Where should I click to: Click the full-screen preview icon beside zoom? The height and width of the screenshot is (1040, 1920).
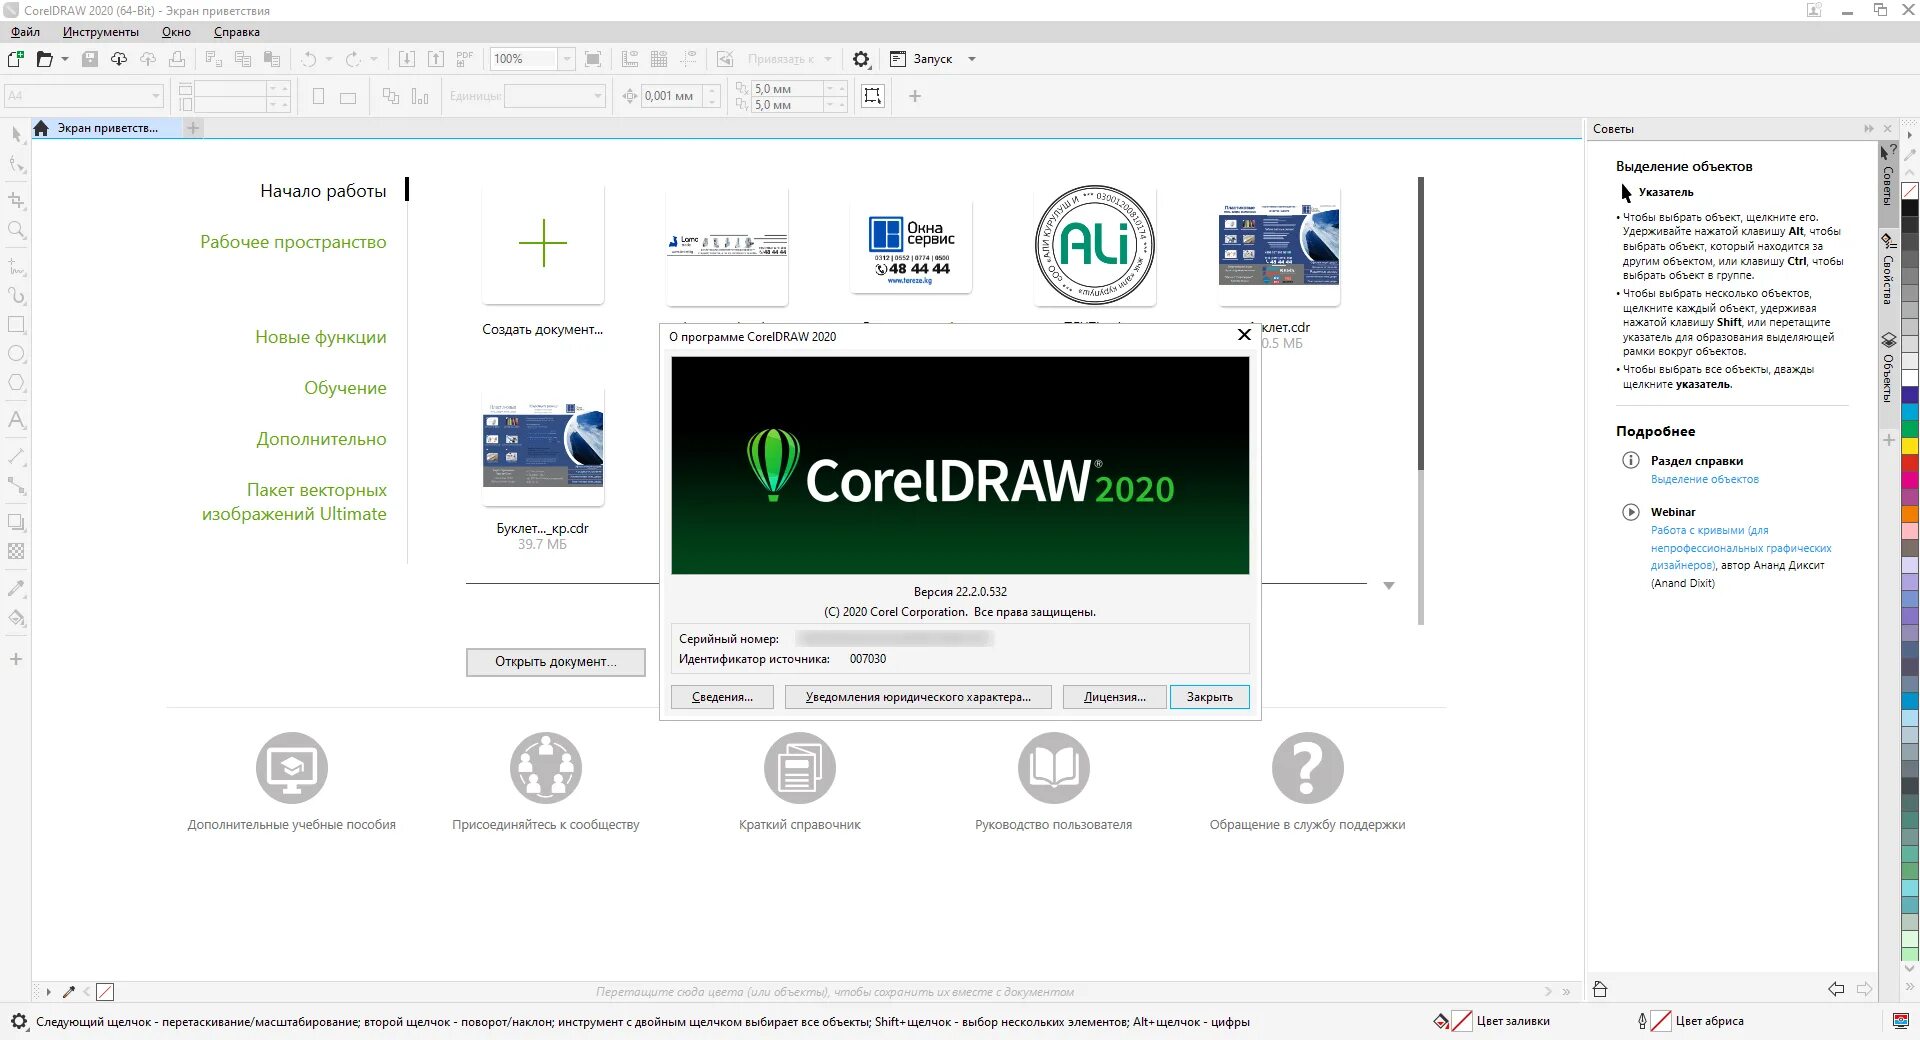tap(593, 59)
